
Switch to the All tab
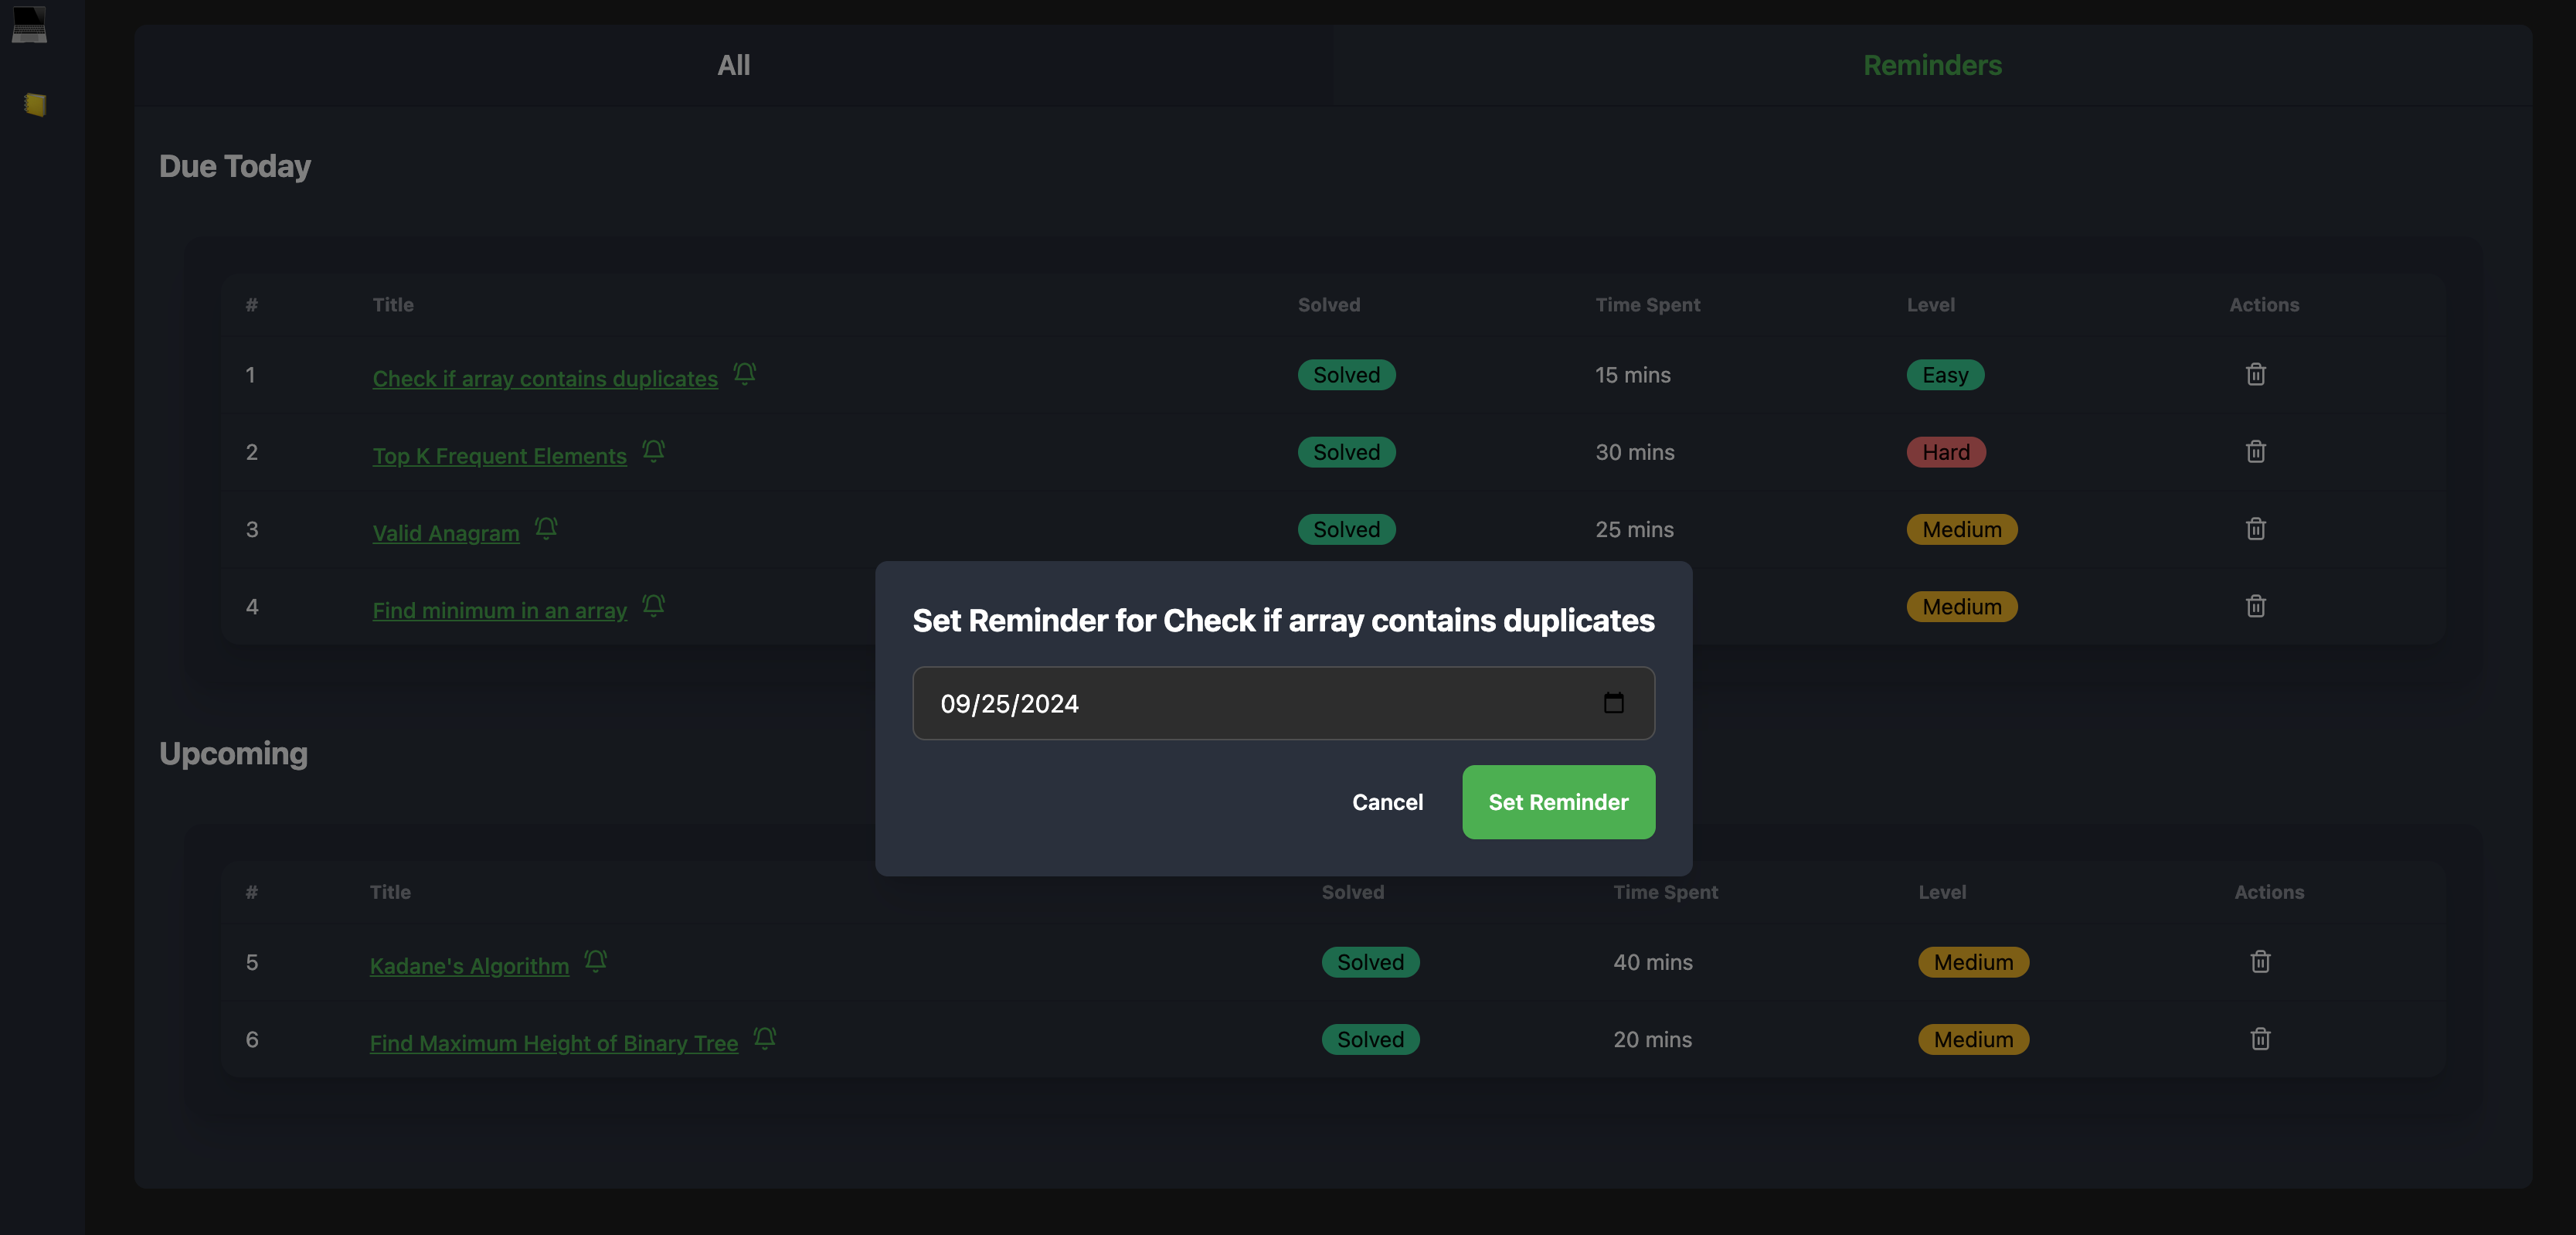[x=733, y=65]
